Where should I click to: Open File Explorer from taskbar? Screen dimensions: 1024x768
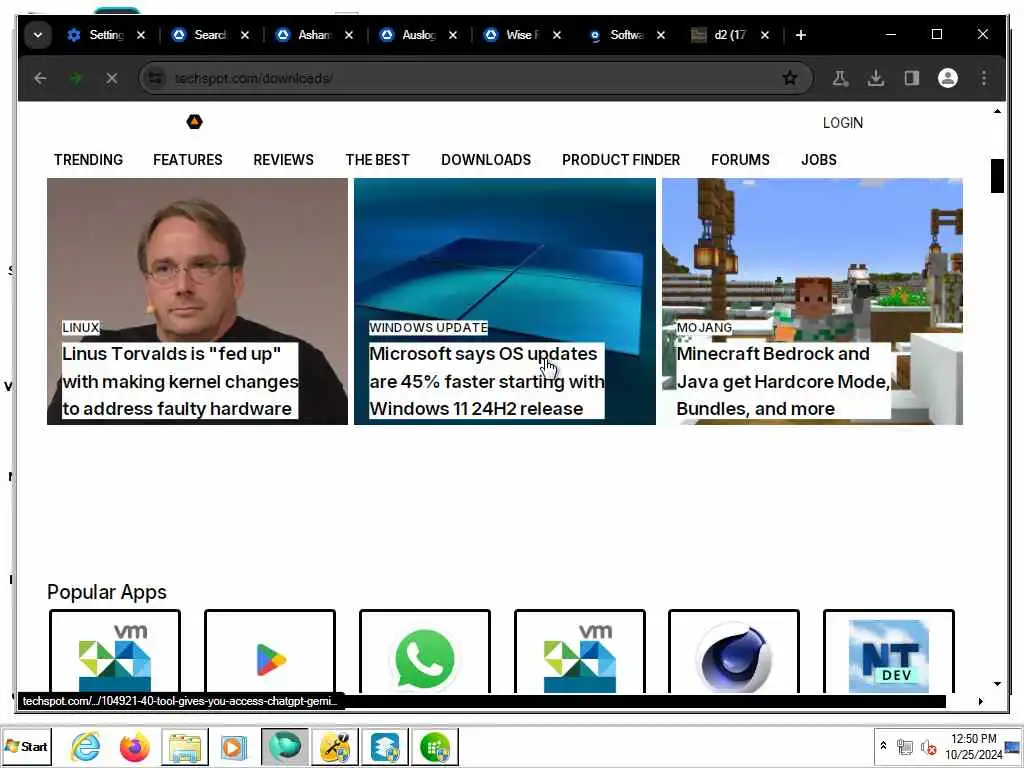[x=185, y=746]
